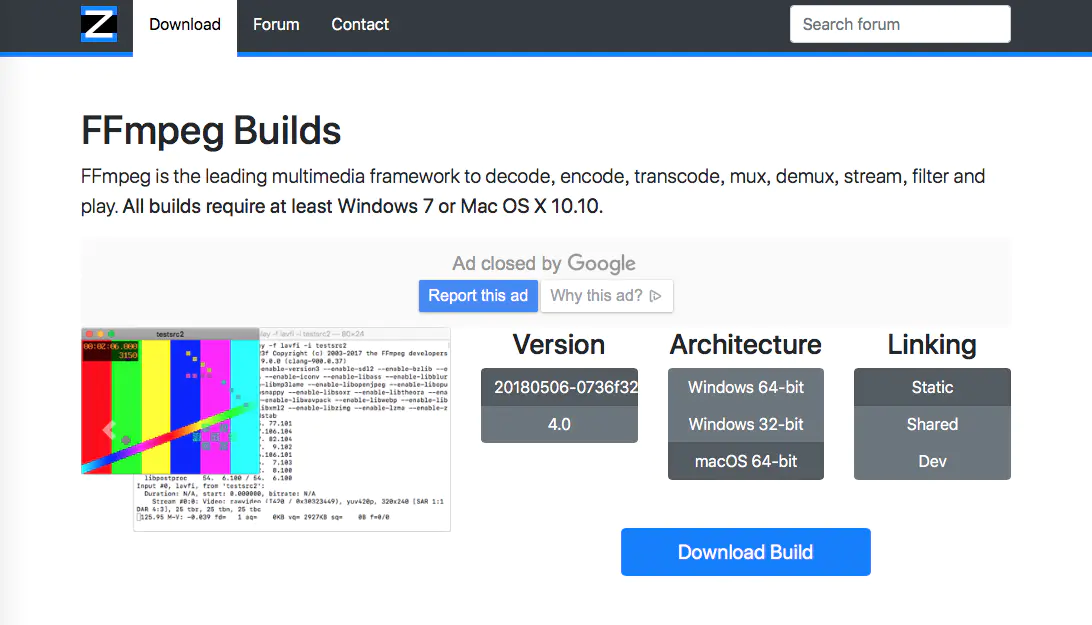
Task: Click the previous slide arrow on carousel
Action: 109,430
